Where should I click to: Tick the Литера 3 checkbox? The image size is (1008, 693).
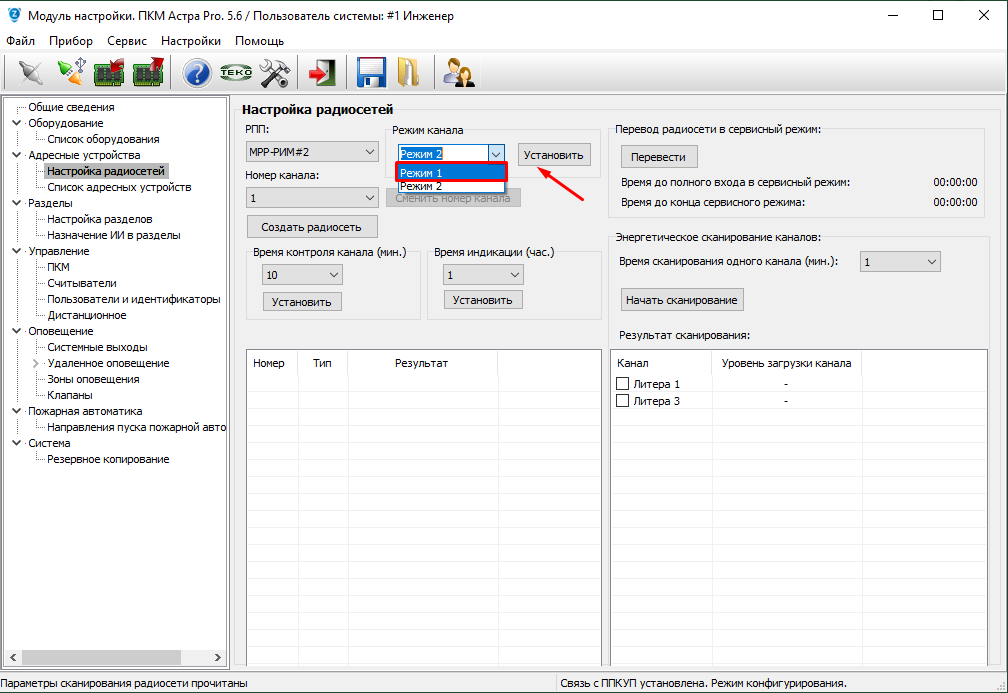click(622, 400)
